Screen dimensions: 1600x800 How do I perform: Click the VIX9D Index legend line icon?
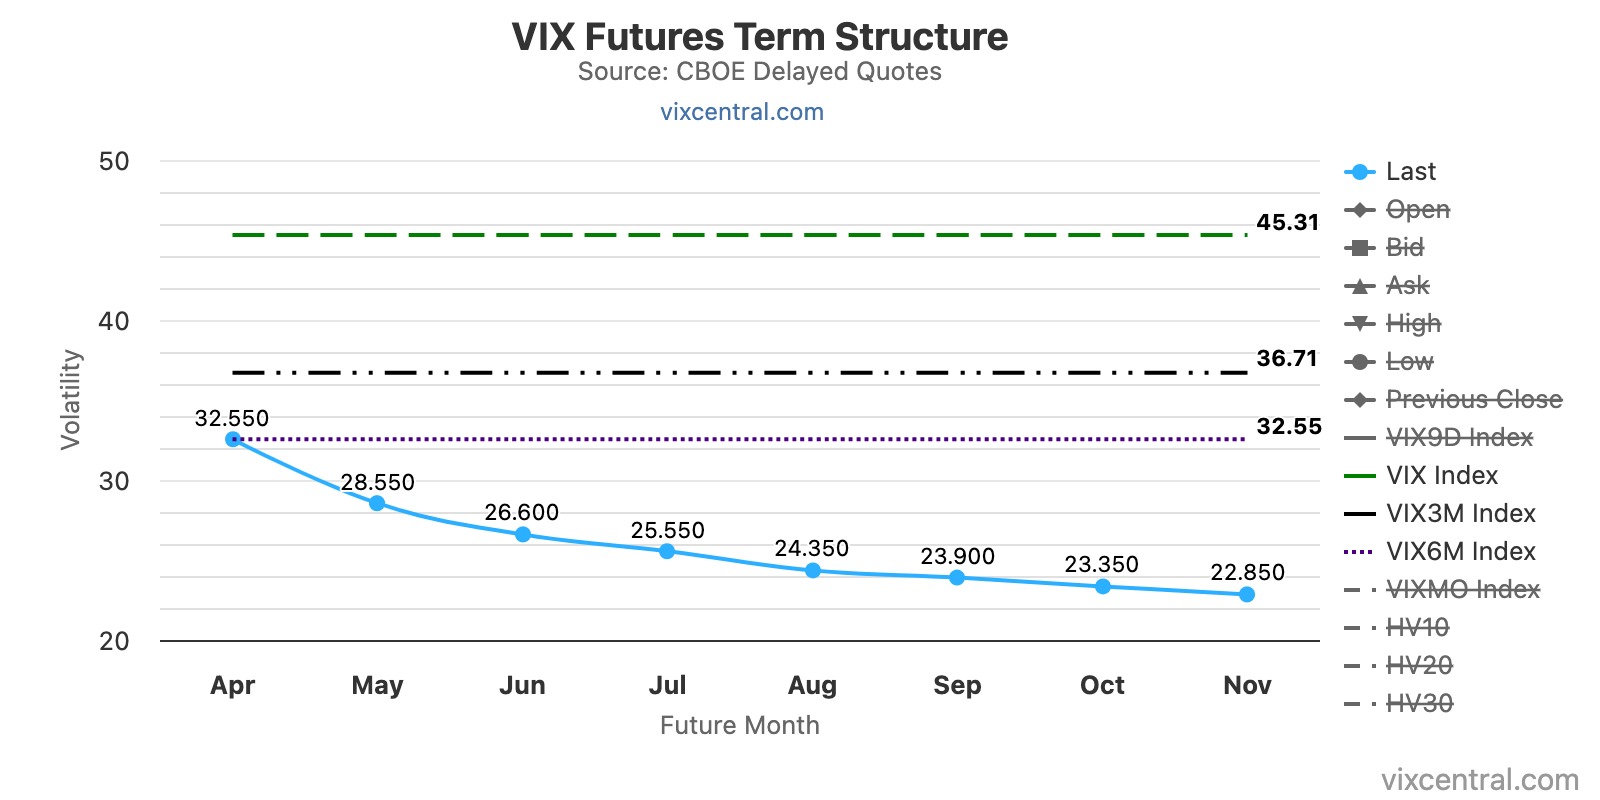1360,438
